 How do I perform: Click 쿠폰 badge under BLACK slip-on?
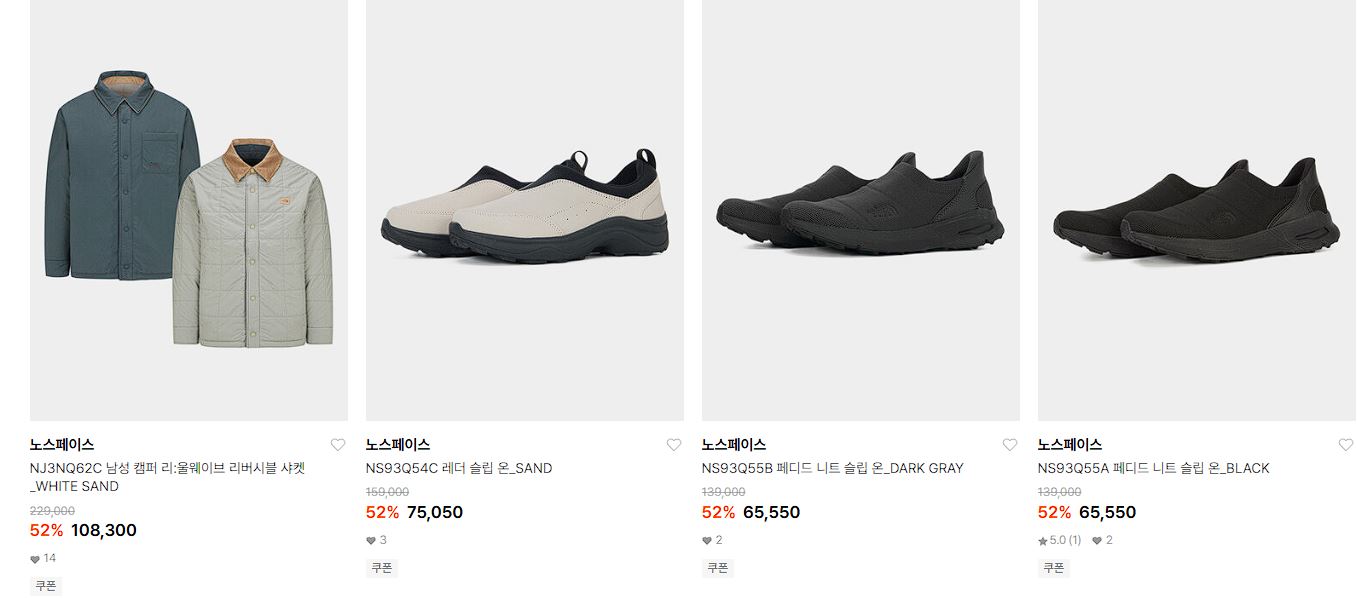(1054, 568)
